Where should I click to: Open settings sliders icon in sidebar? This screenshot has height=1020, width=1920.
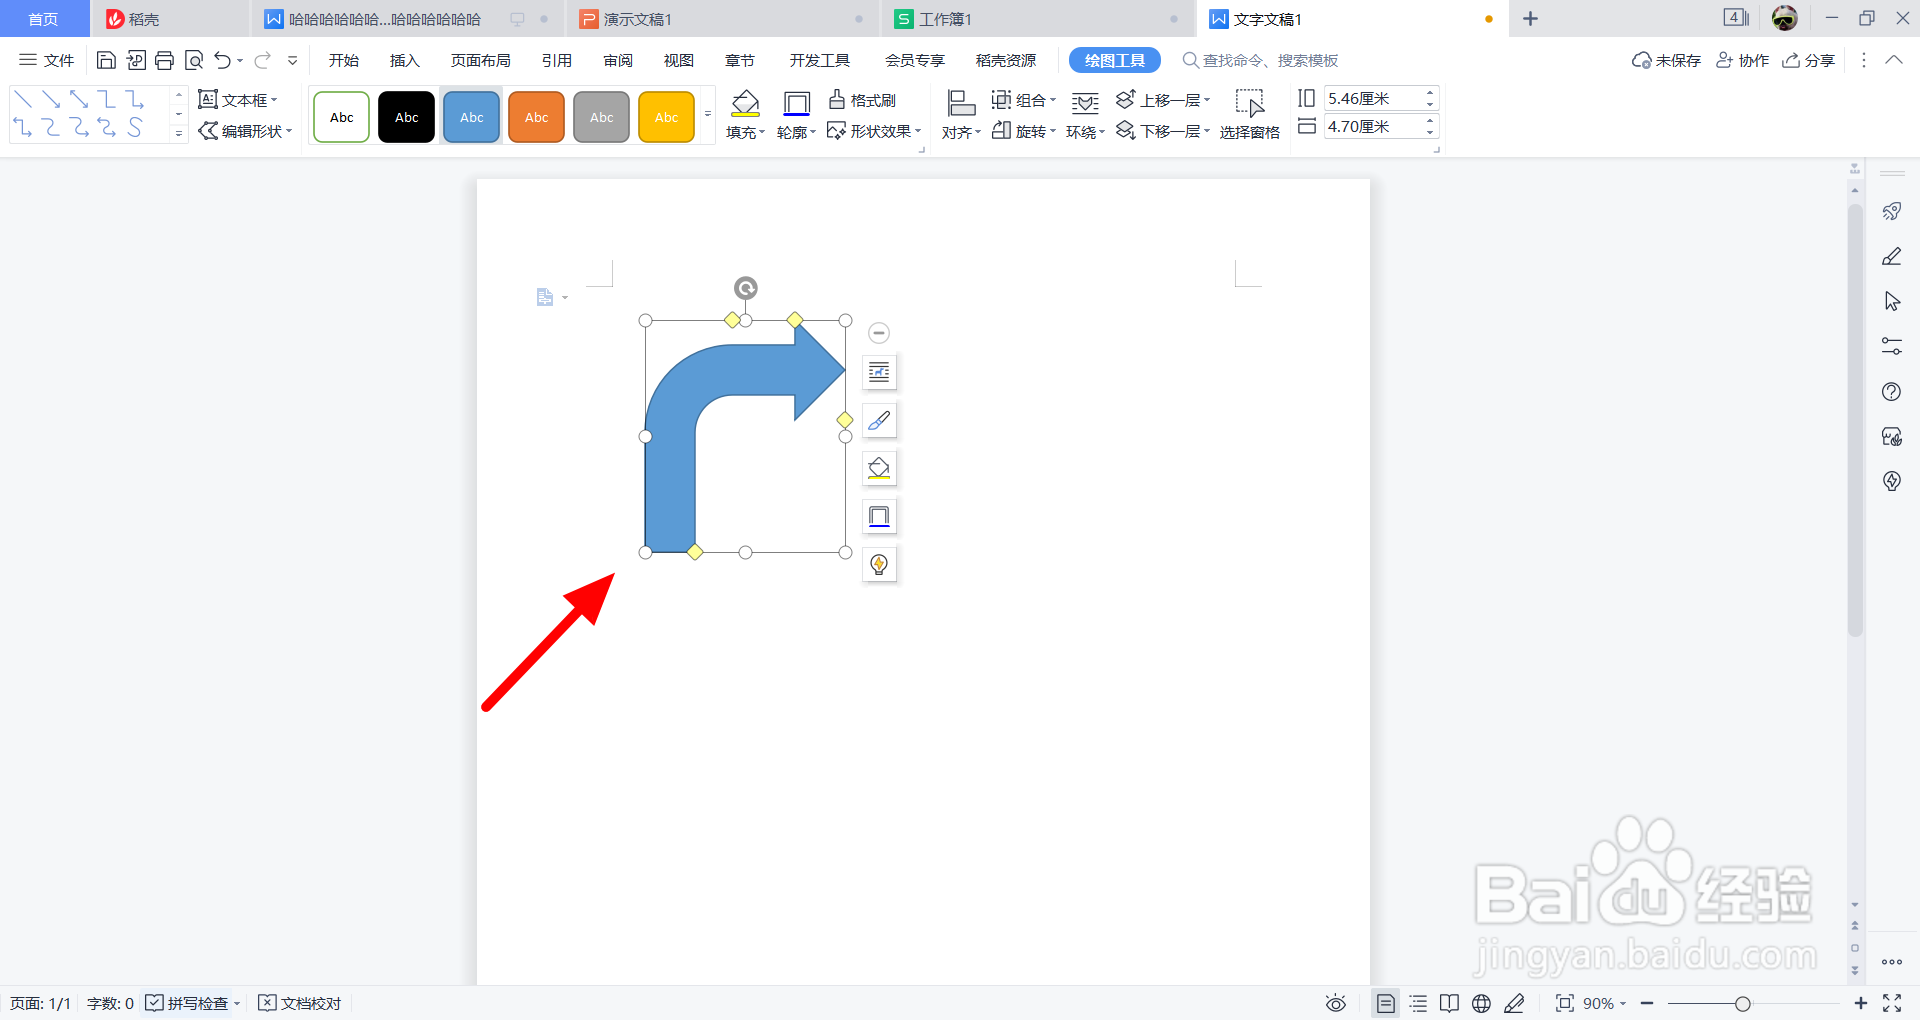[1891, 346]
